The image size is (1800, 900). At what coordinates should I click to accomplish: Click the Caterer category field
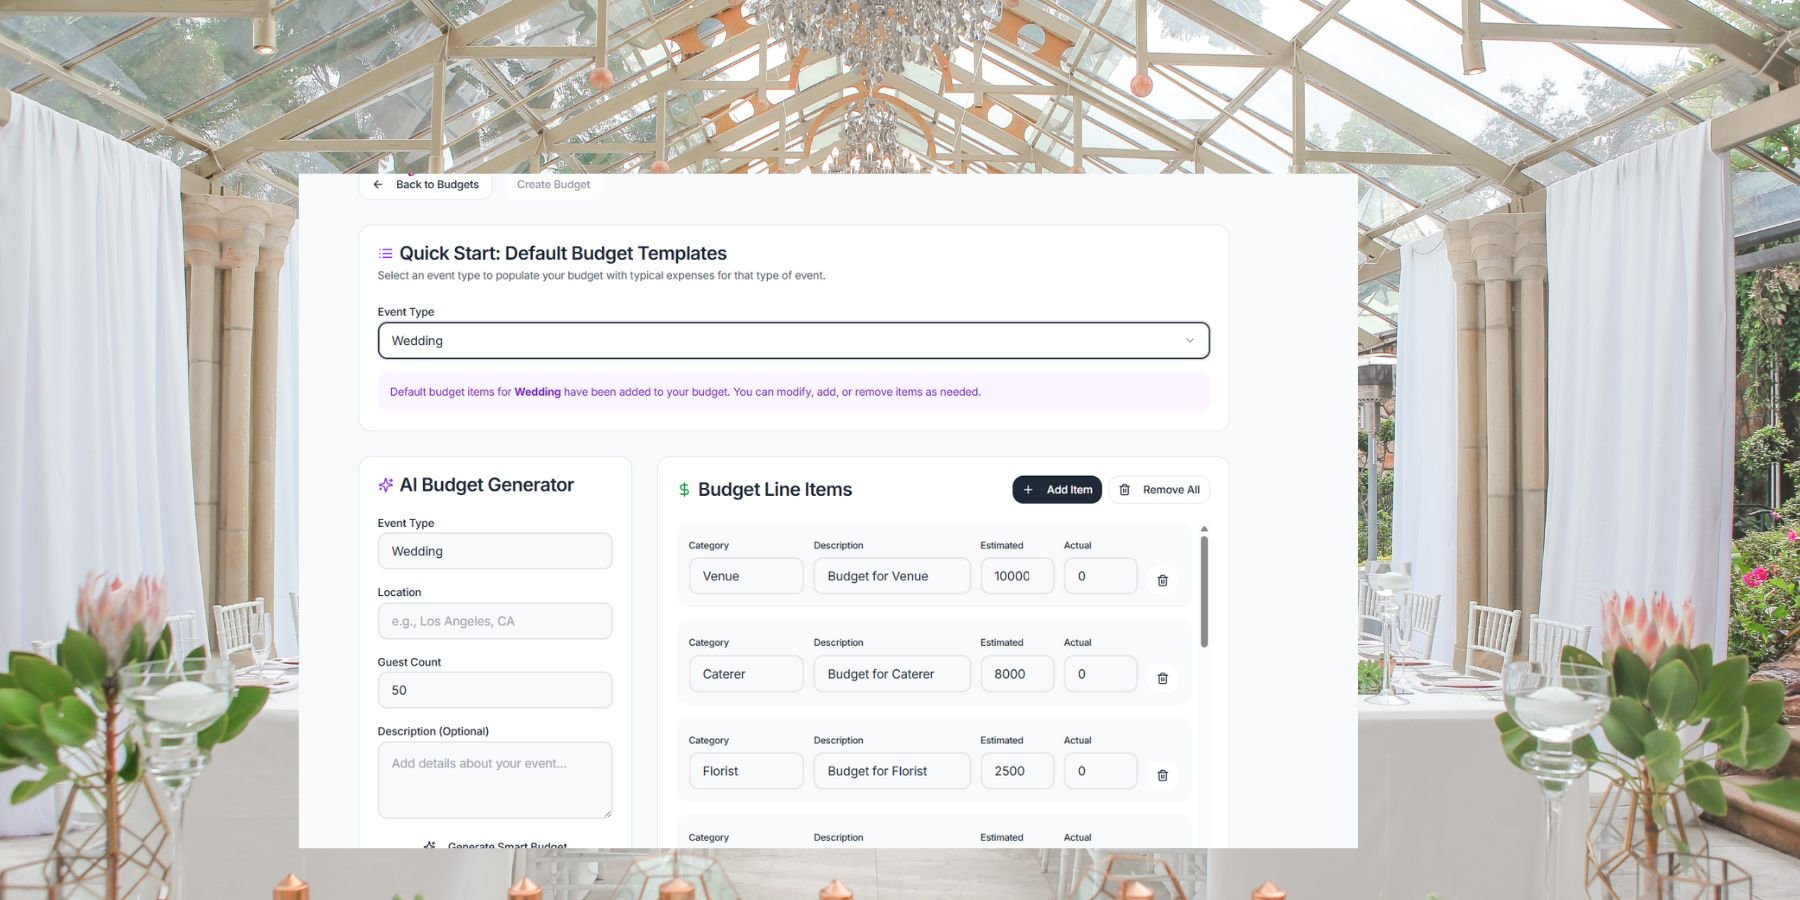coord(745,674)
